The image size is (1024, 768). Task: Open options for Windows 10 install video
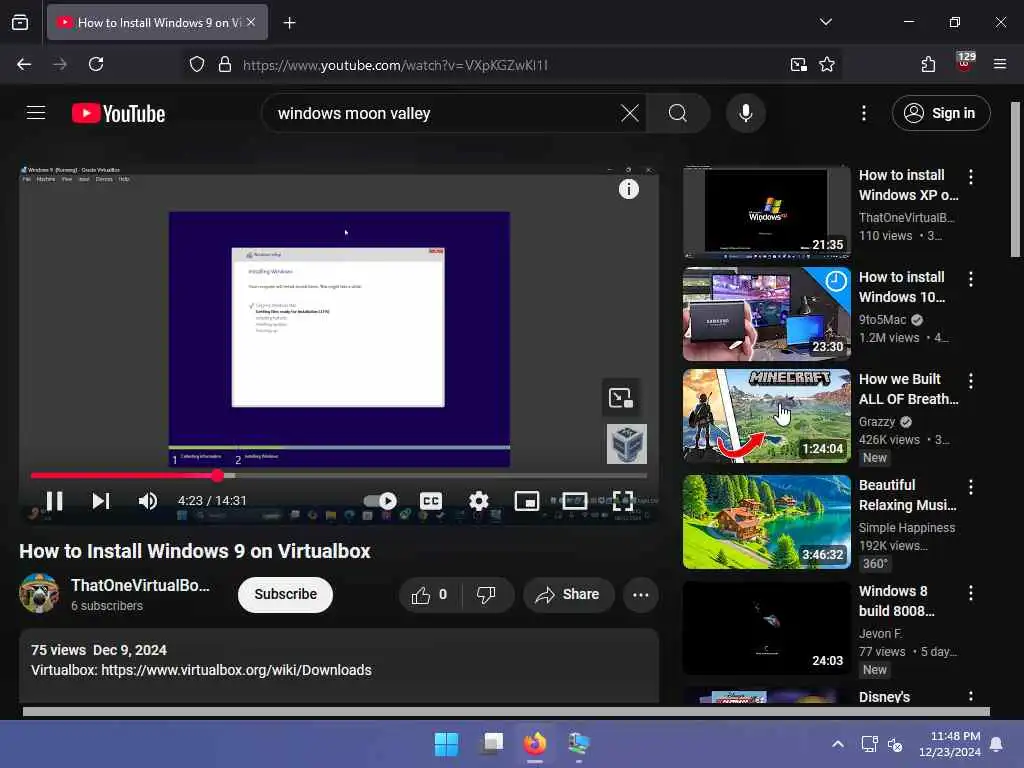[x=971, y=279]
